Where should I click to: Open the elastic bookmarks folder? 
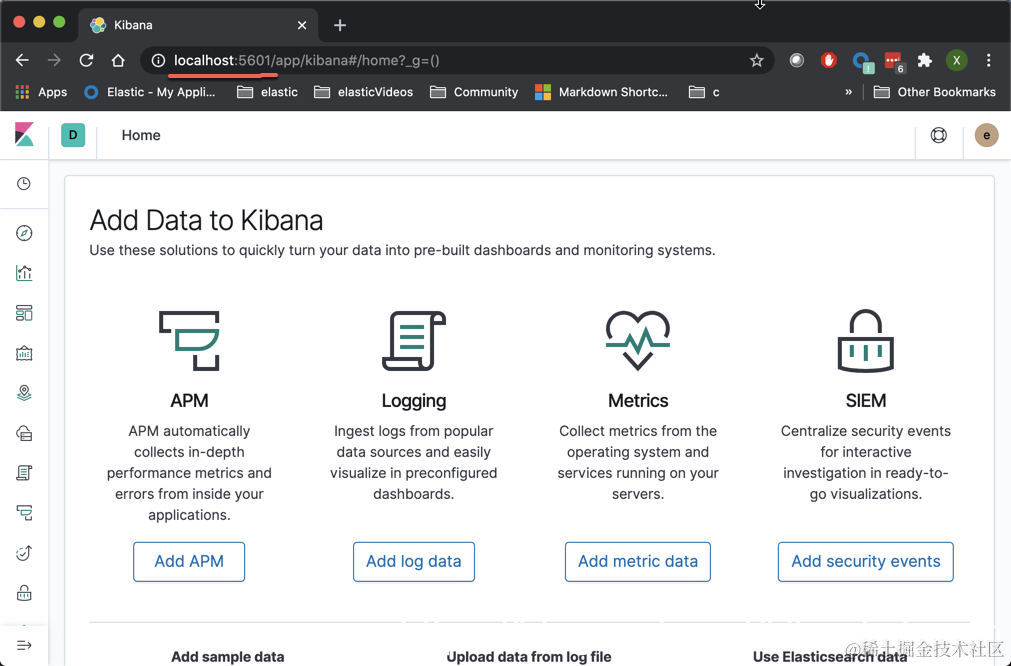pos(267,92)
